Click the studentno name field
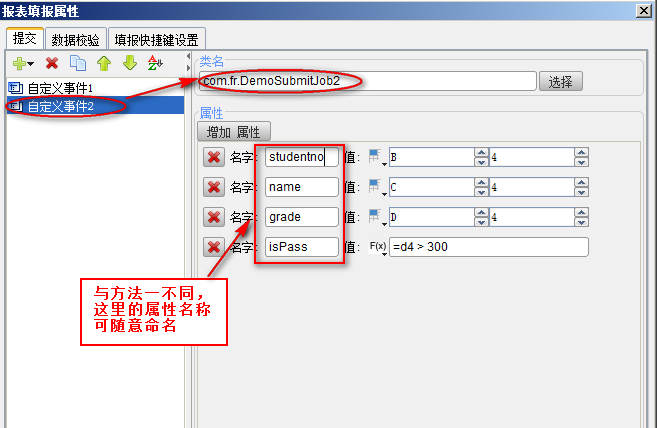Image resolution: width=657 pixels, height=428 pixels. 301,157
